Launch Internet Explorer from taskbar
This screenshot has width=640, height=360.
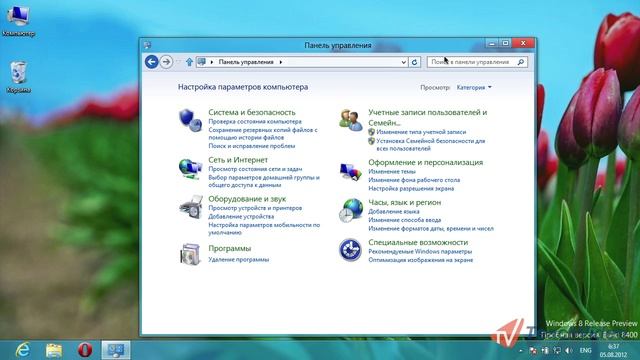[23, 350]
